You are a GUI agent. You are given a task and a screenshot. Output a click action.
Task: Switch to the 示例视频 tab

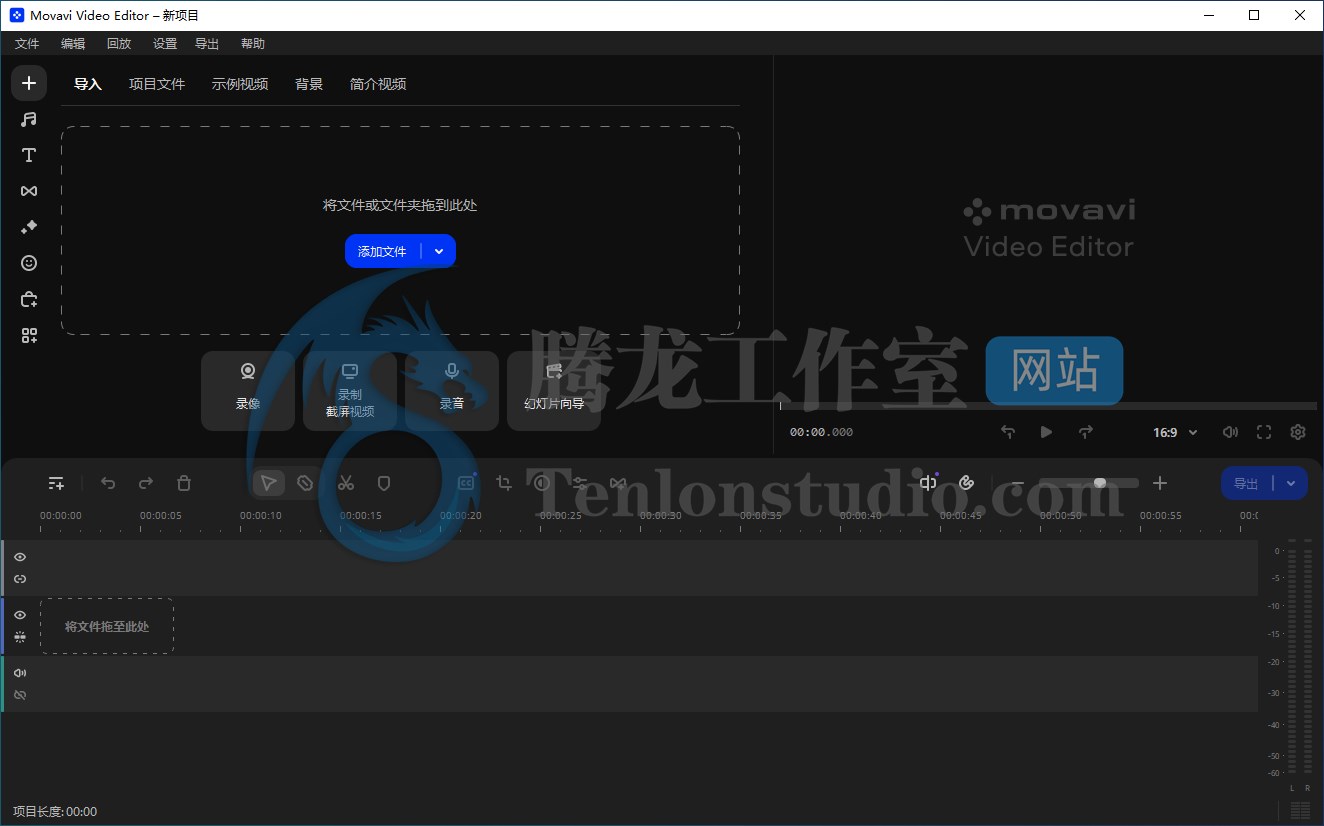tap(240, 84)
